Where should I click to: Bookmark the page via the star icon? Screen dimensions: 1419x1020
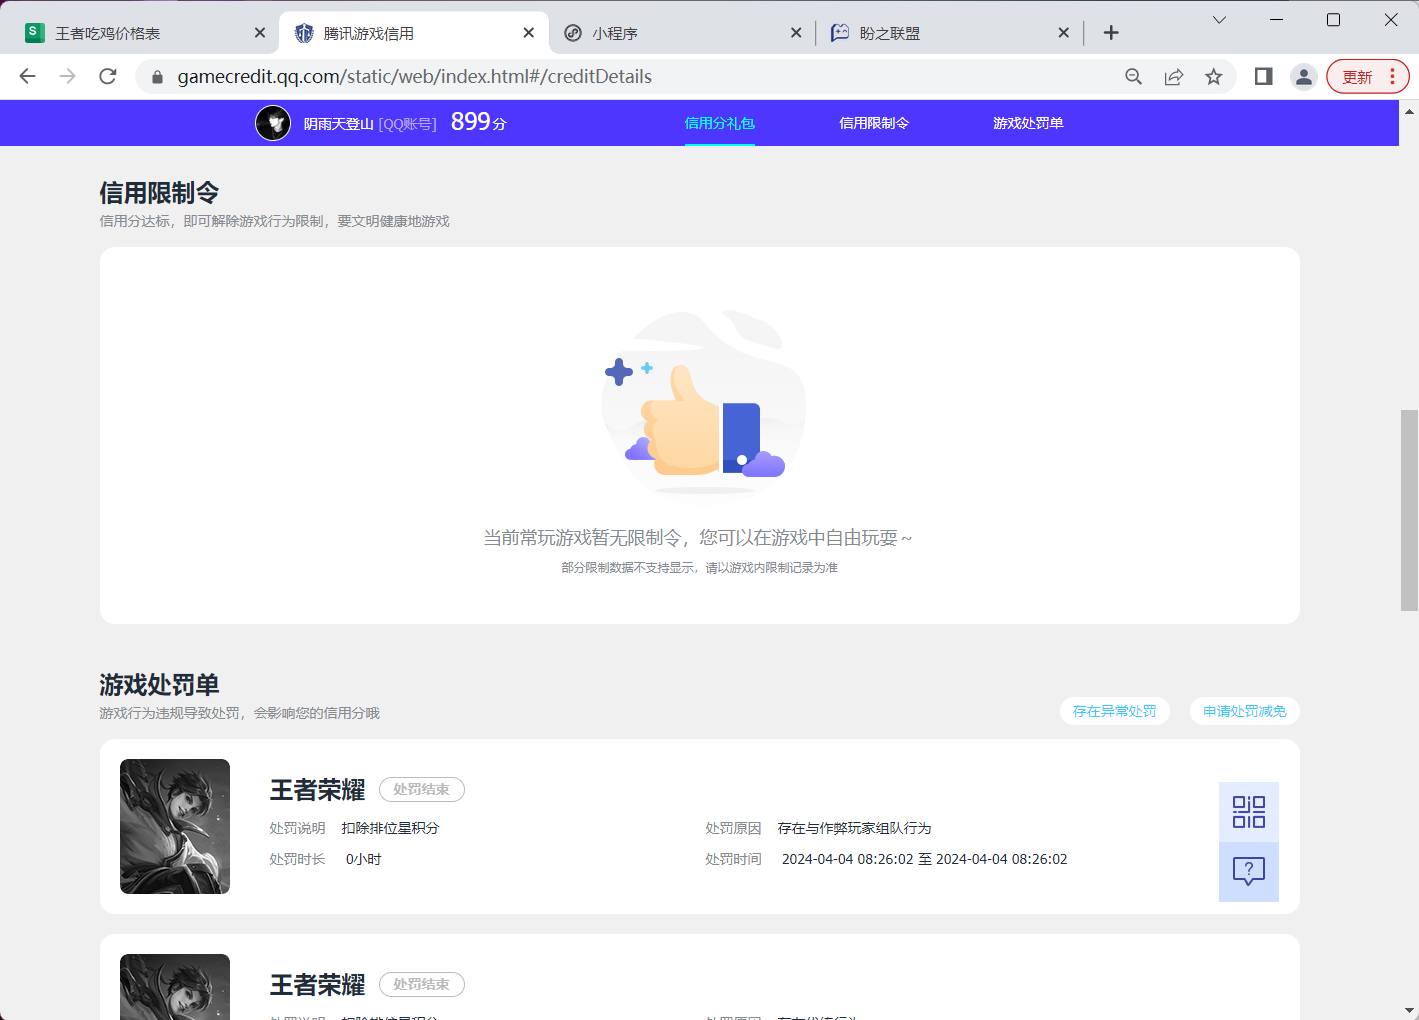[1213, 76]
